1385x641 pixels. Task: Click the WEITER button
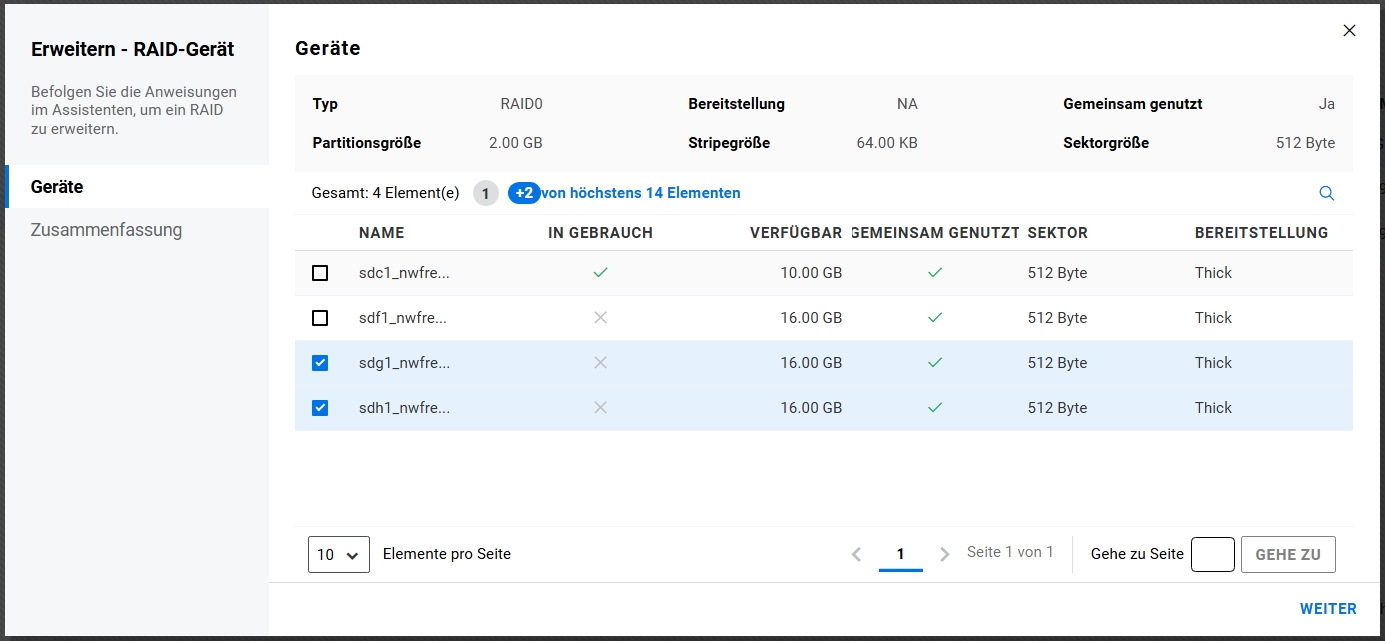1328,609
